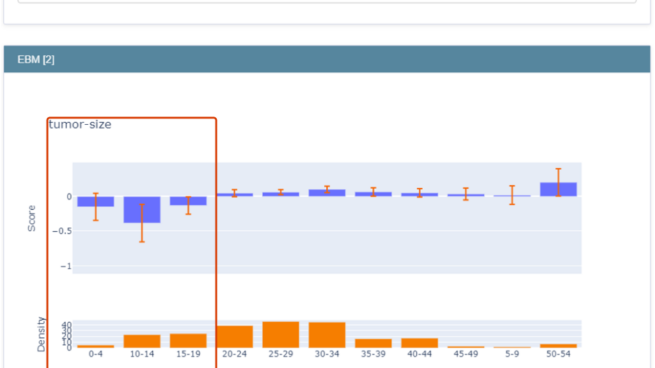Select the 15-19 score bar
The width and height of the screenshot is (655, 368).
point(188,200)
